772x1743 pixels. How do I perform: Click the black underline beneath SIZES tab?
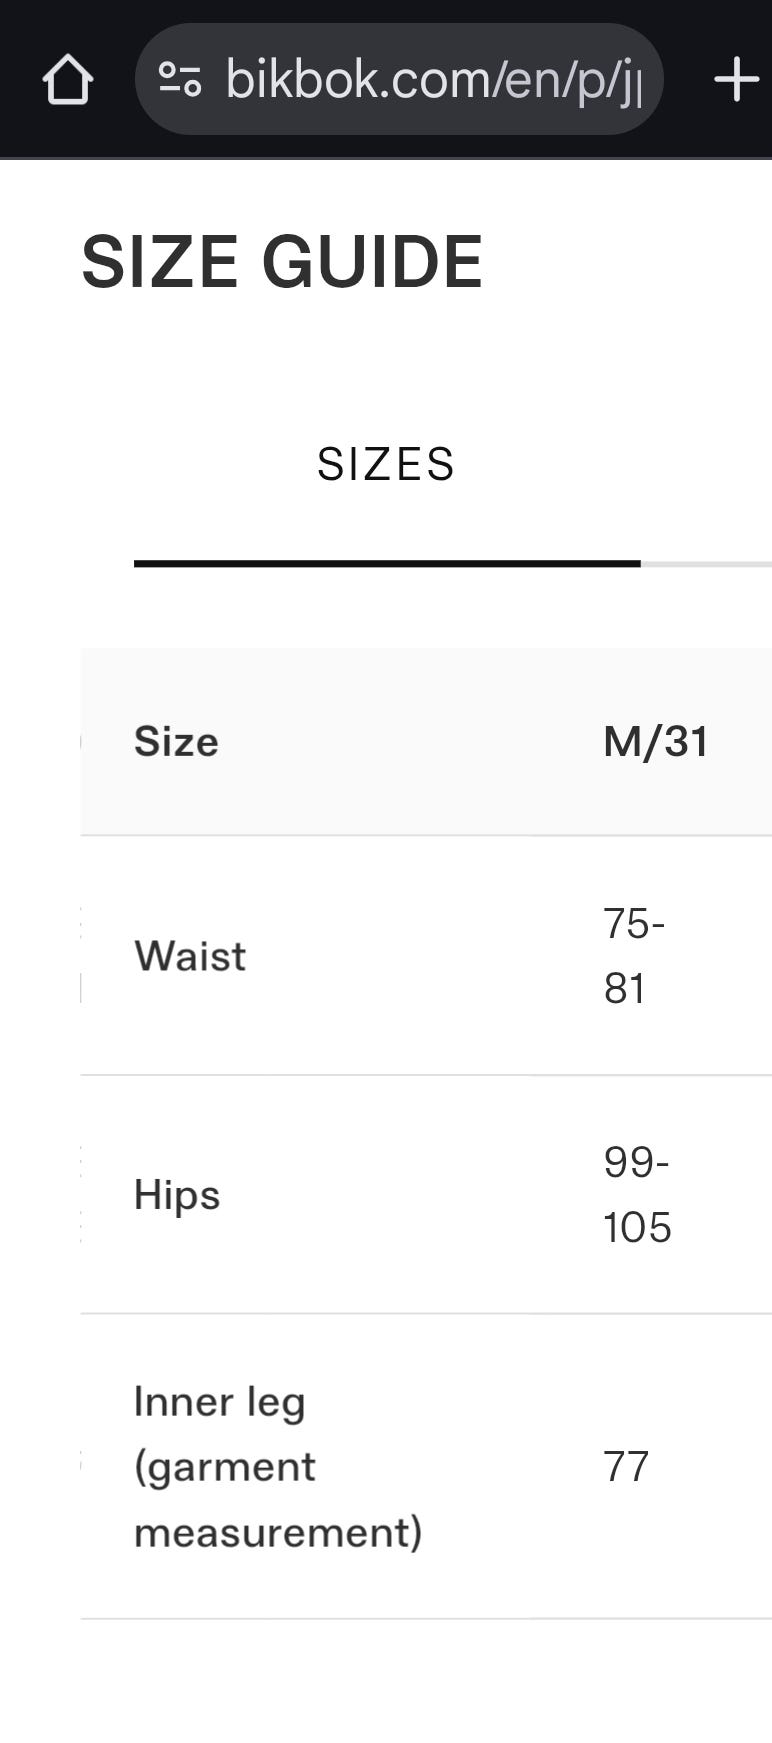(x=386, y=564)
